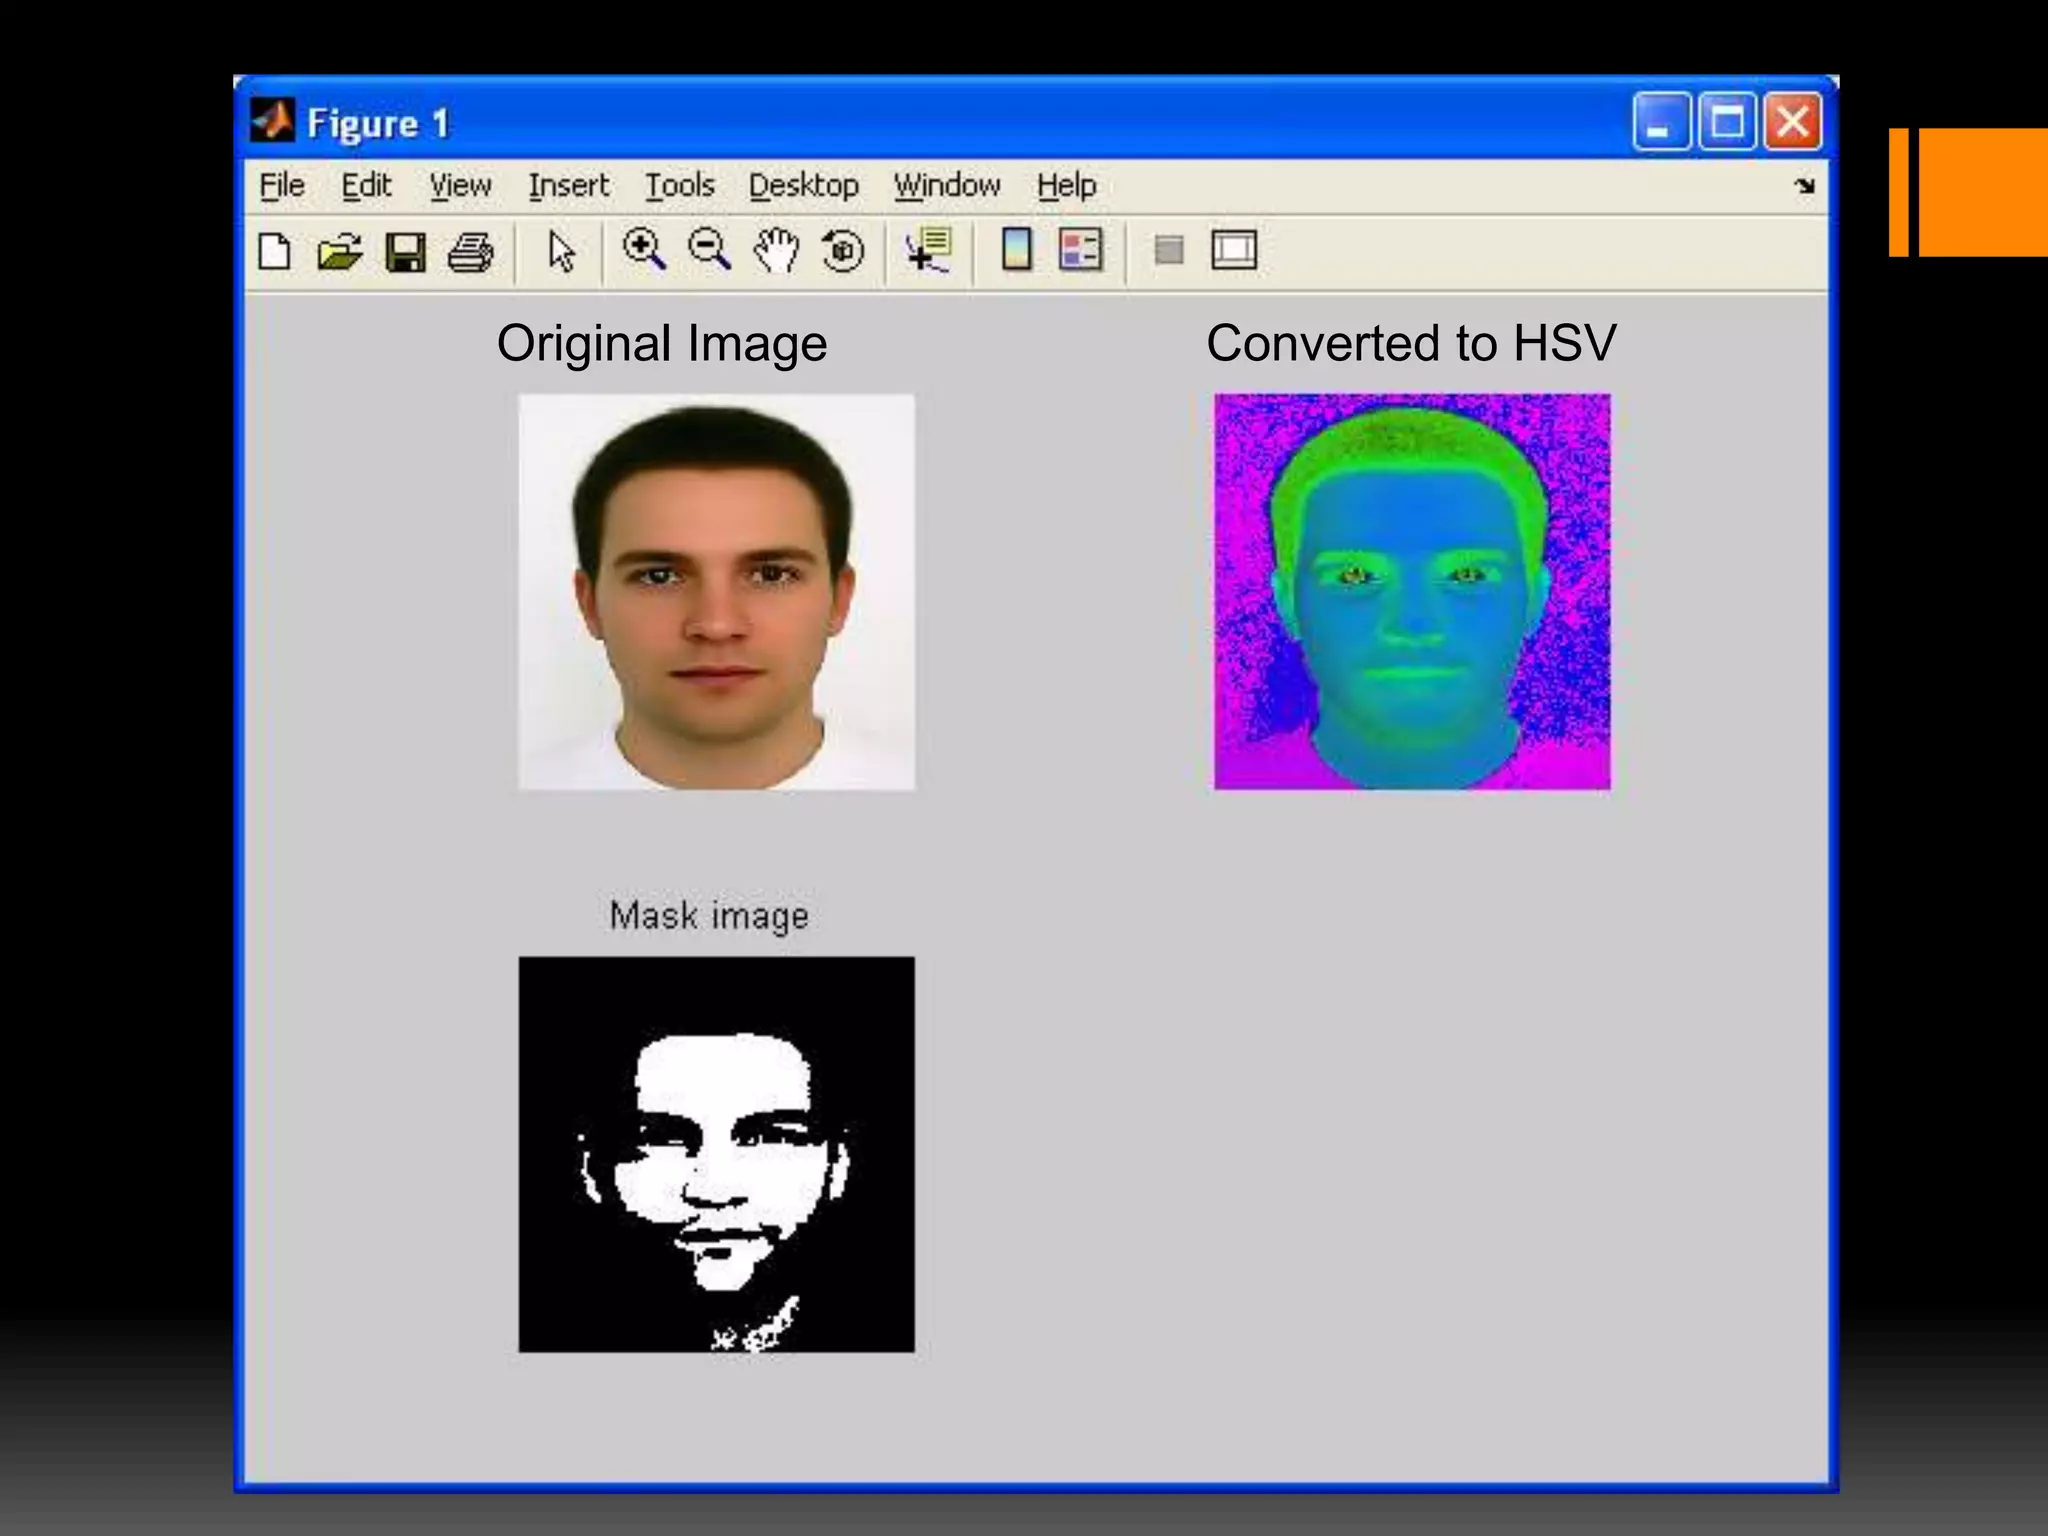Image resolution: width=2048 pixels, height=1536 pixels.
Task: Open the Insert menu
Action: click(x=568, y=186)
